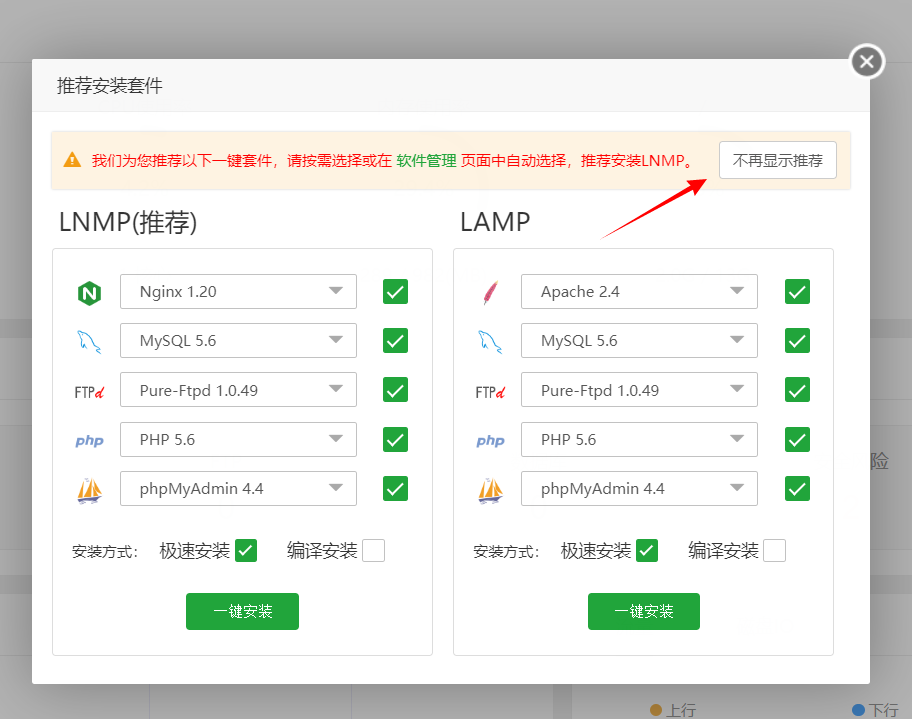Open phpMyAdmin 4.4 dropdown in LAMP

639,489
